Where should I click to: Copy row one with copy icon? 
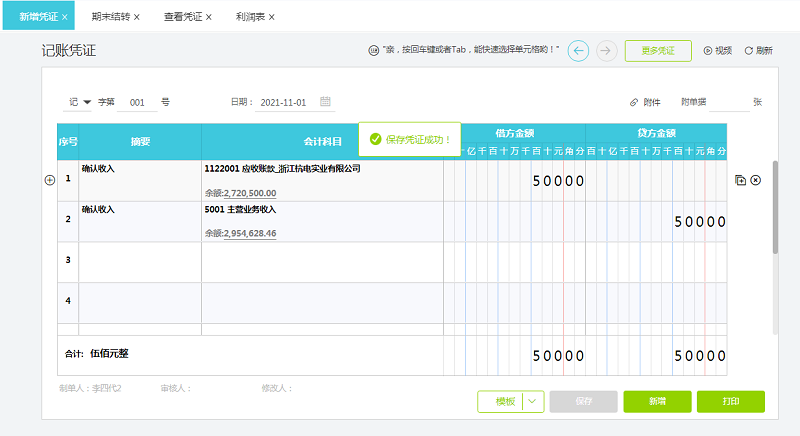pos(740,180)
